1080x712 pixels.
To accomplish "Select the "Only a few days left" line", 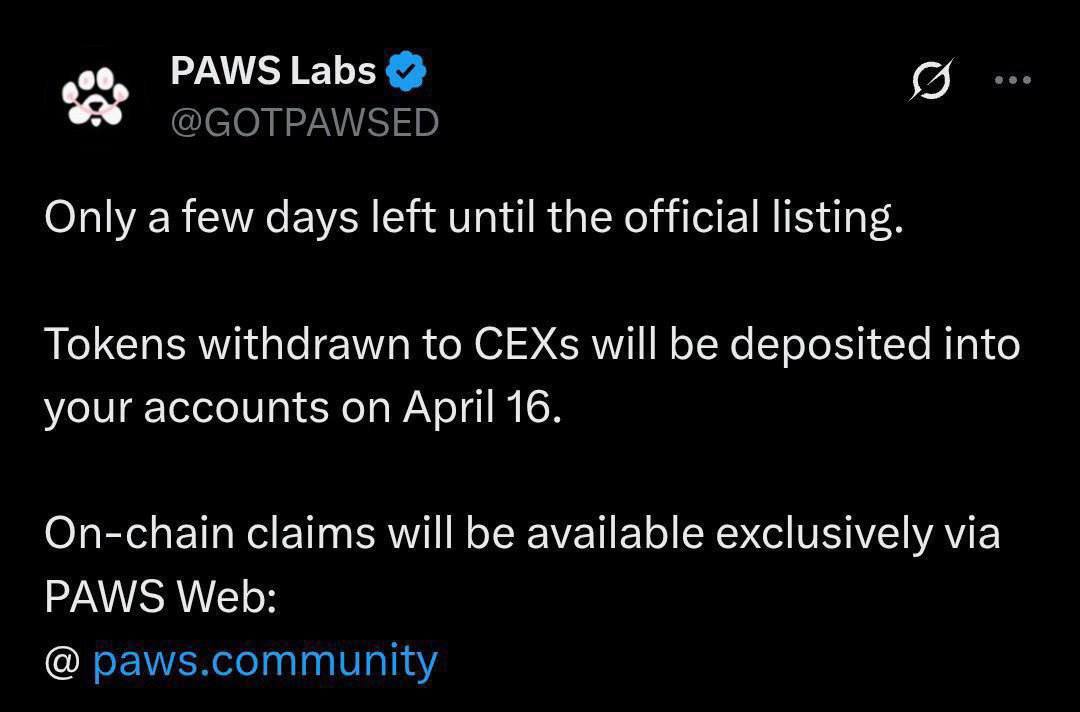I will 474,218.
